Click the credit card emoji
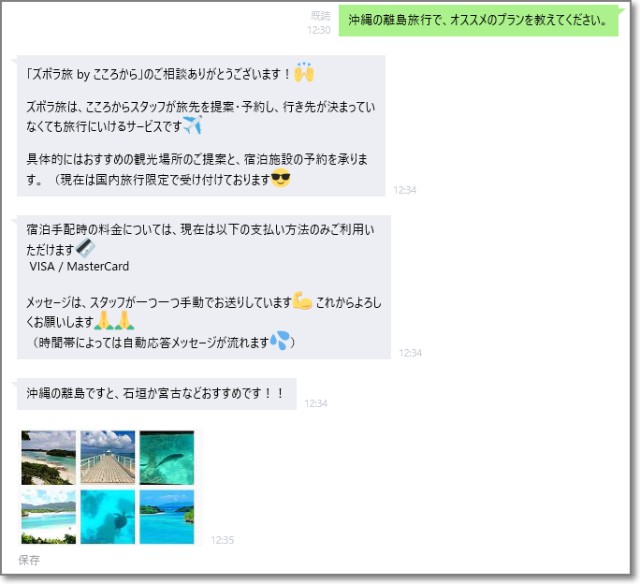The height and width of the screenshot is (584, 640). click(86, 248)
